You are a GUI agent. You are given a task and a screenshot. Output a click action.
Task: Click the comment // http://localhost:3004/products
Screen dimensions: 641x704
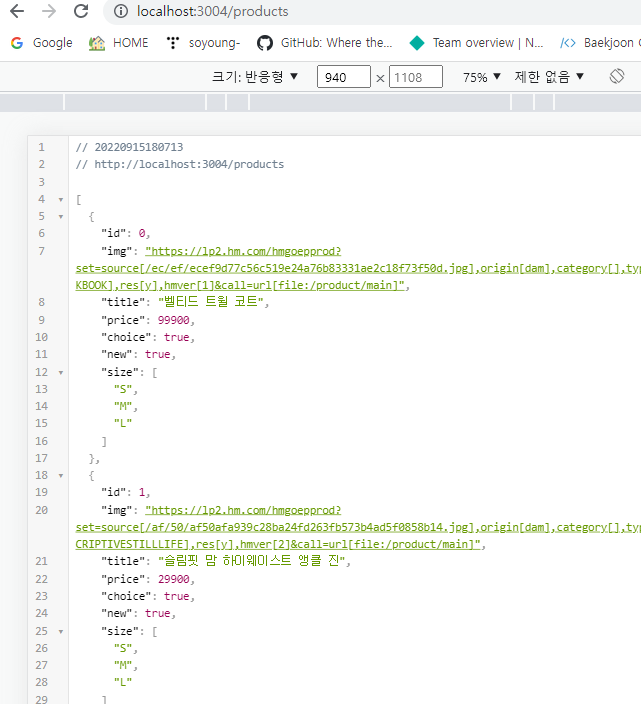(180, 164)
